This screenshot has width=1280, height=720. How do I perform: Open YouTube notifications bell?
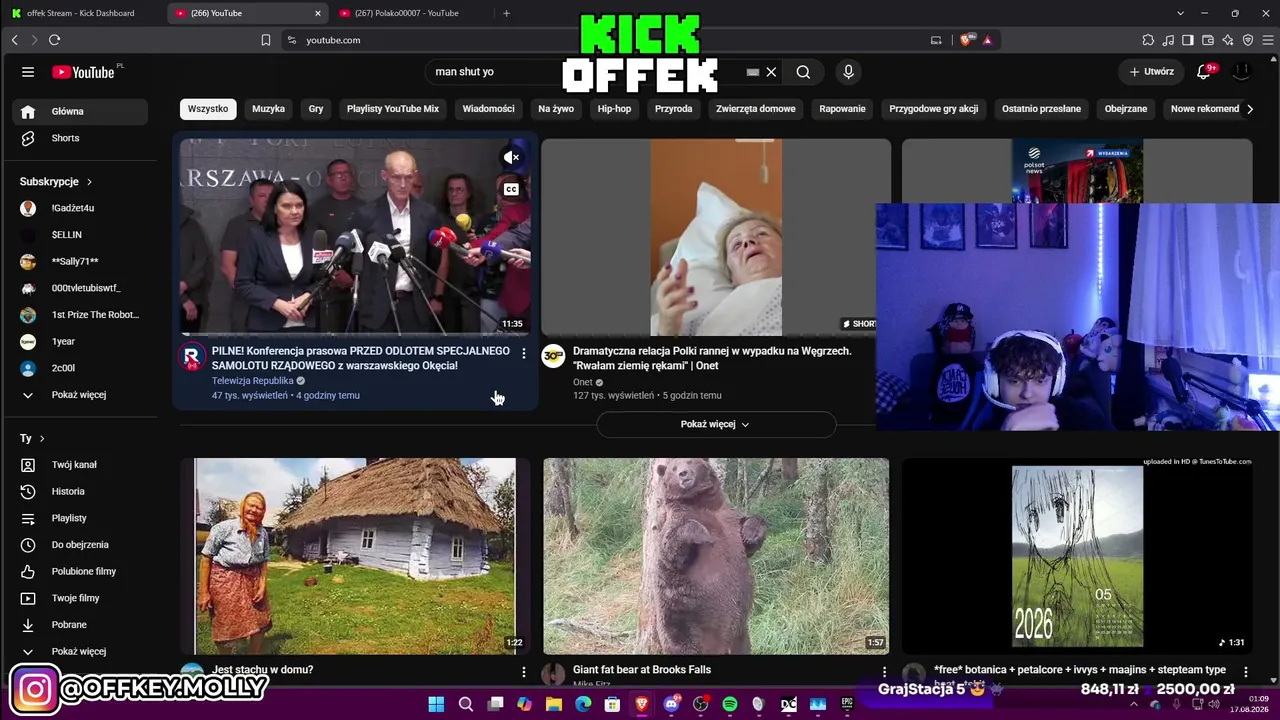tap(1204, 72)
